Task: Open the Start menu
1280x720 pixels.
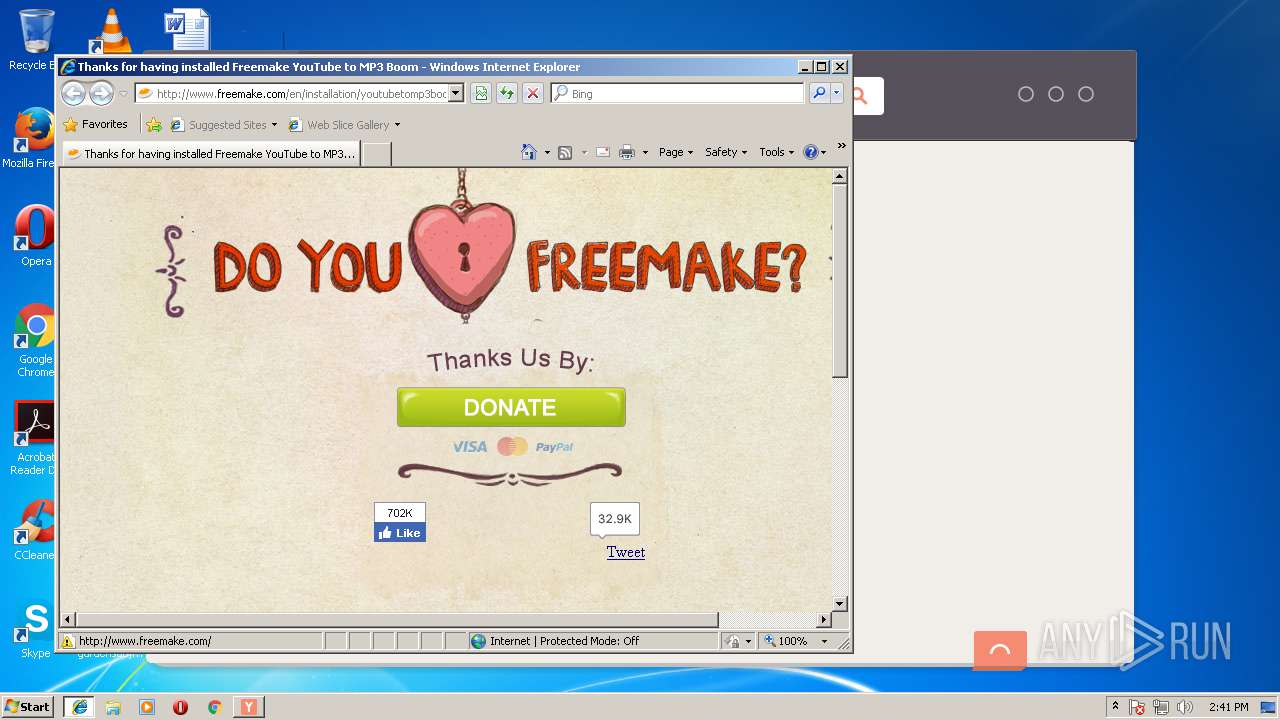Action: point(27,706)
